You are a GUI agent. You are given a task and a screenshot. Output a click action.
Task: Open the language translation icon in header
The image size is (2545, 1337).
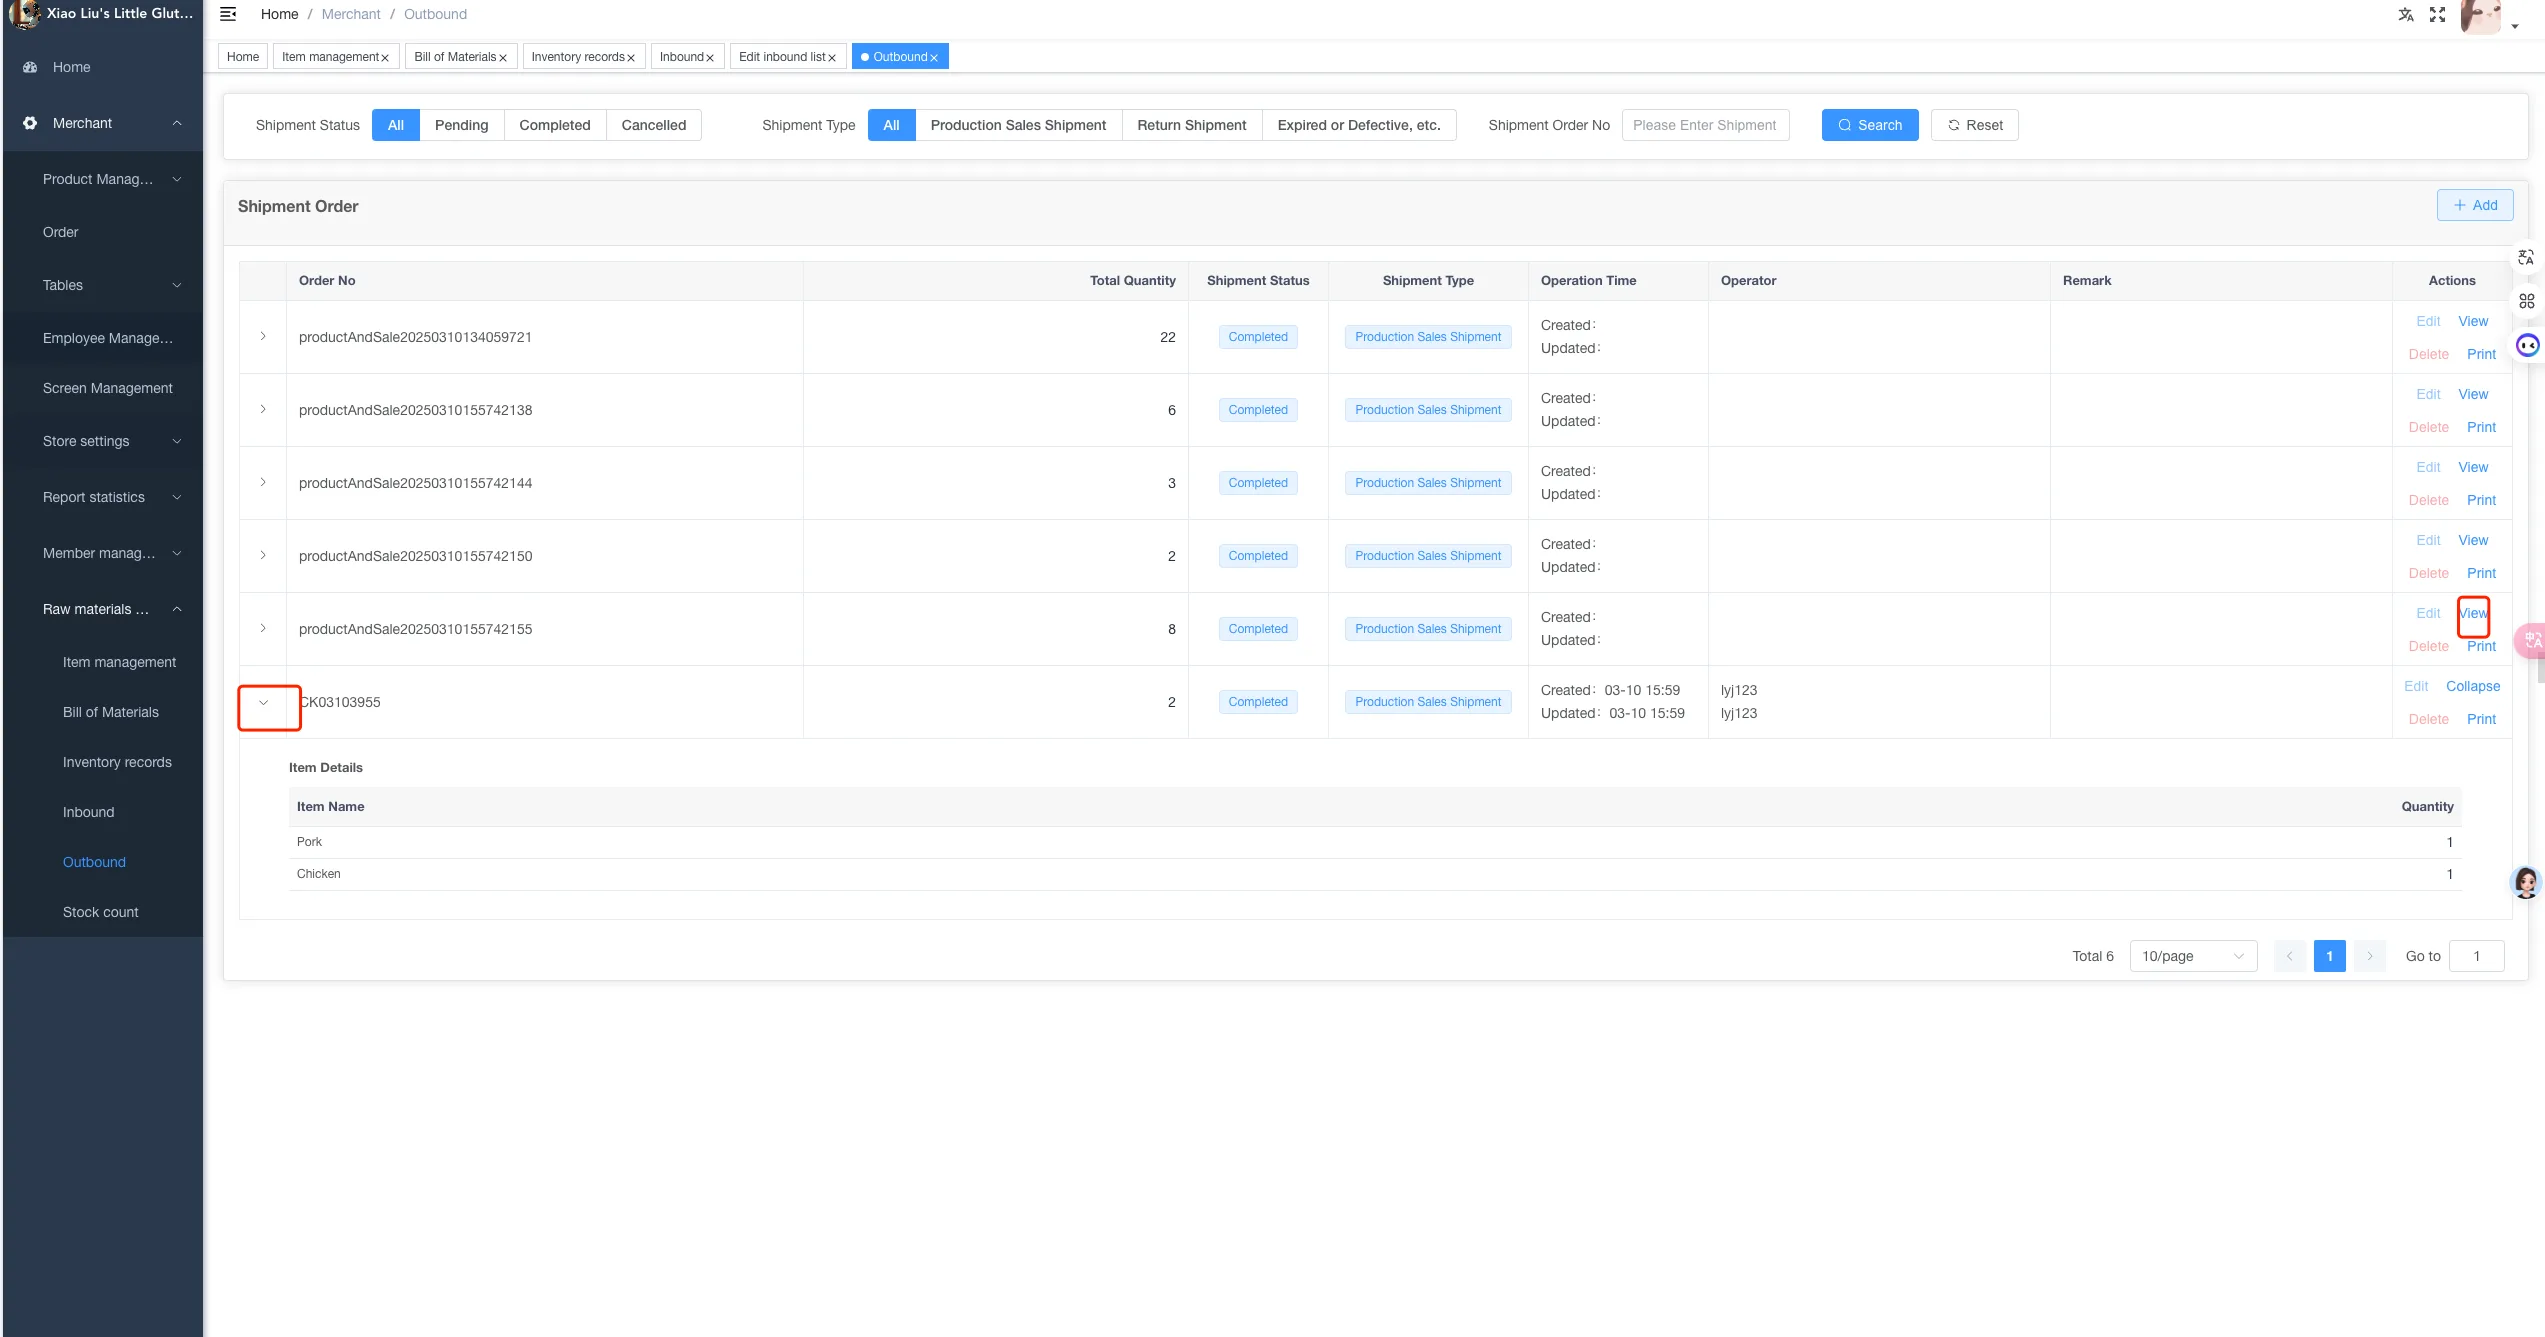2406,14
